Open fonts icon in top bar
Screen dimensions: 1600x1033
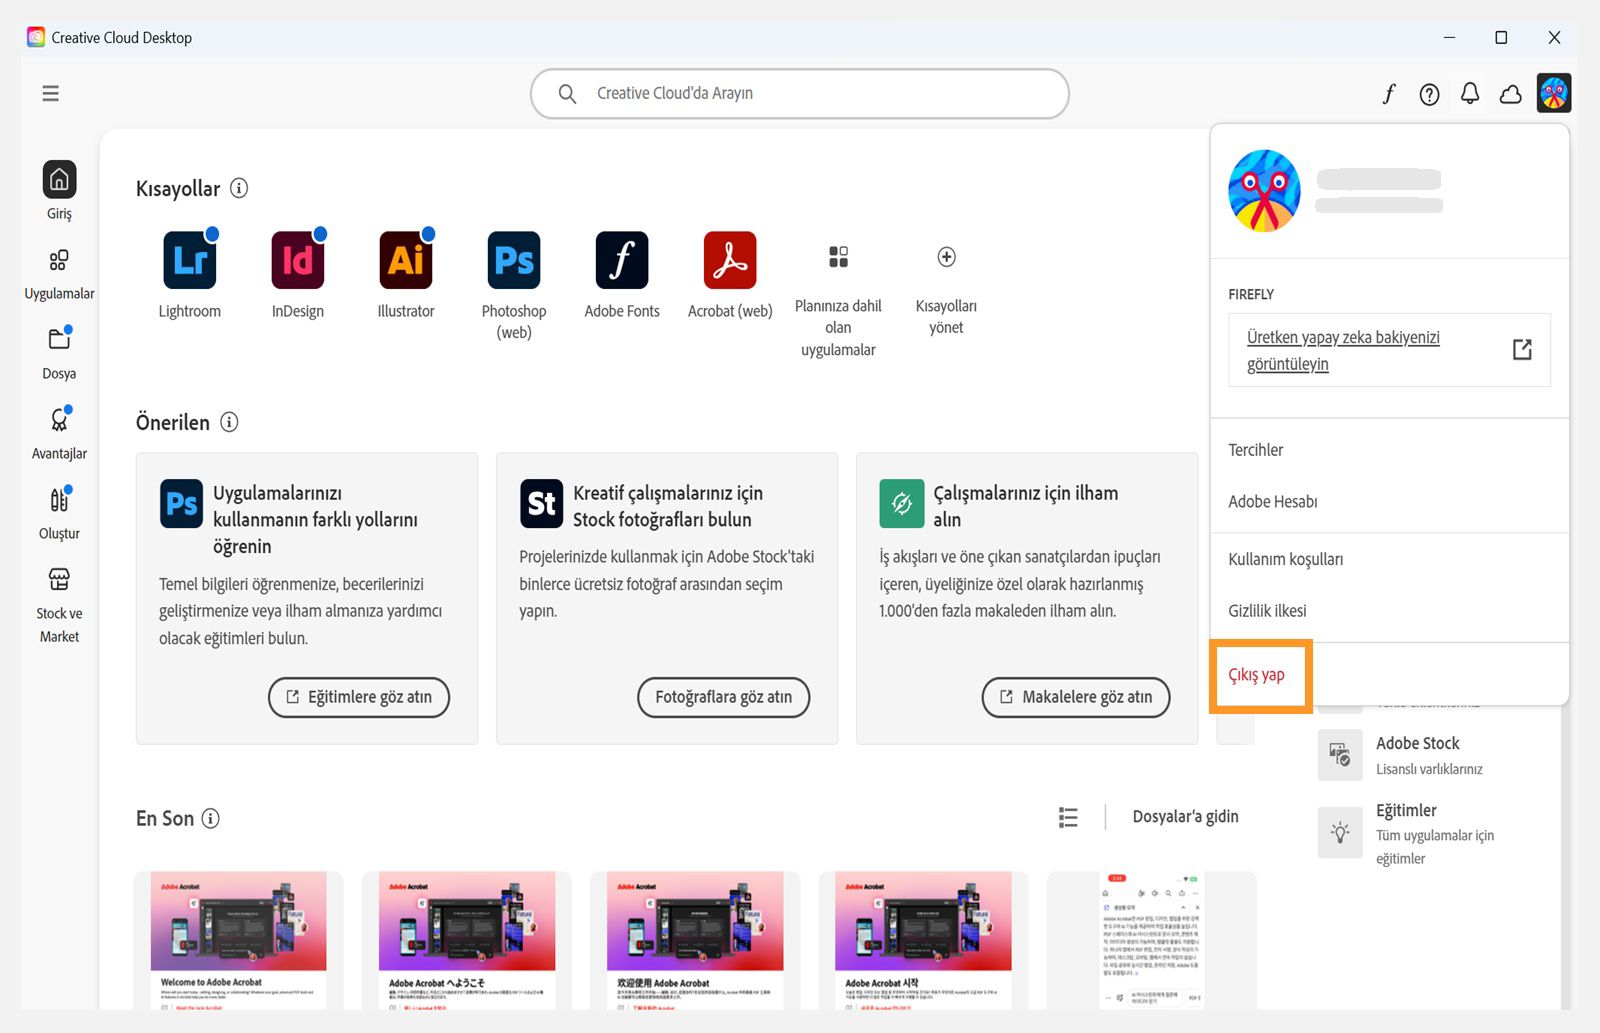coord(1389,94)
